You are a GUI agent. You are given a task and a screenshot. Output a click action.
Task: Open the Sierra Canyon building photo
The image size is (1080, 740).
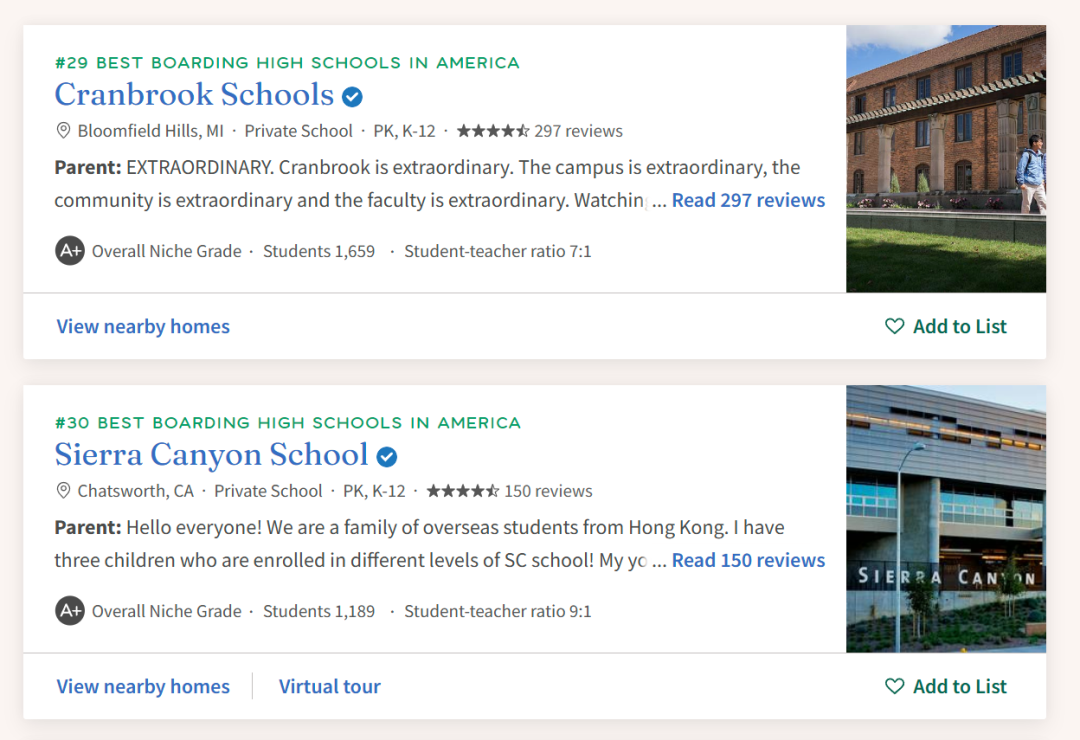[x=946, y=519]
